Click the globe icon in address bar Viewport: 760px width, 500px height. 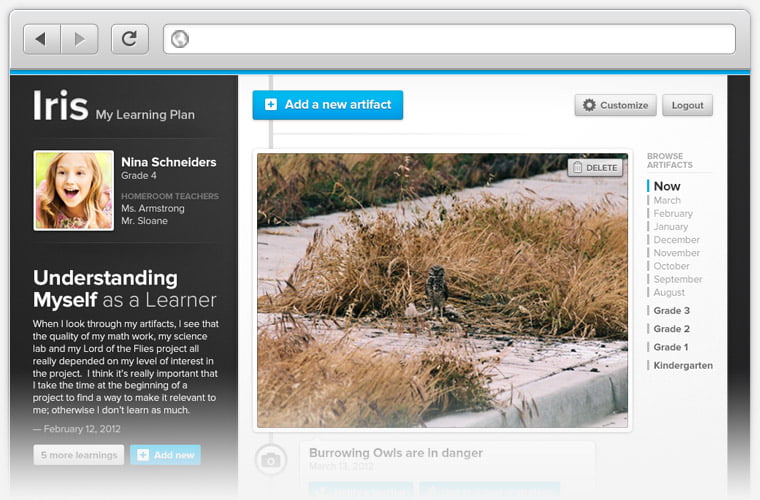coord(180,39)
